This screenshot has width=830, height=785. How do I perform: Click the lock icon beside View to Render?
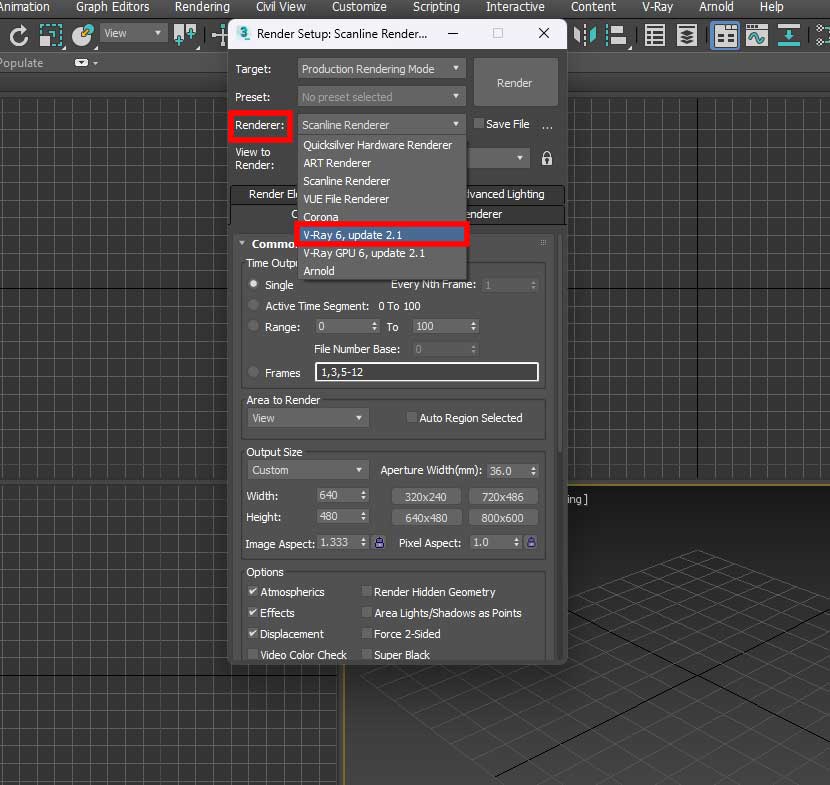547,158
